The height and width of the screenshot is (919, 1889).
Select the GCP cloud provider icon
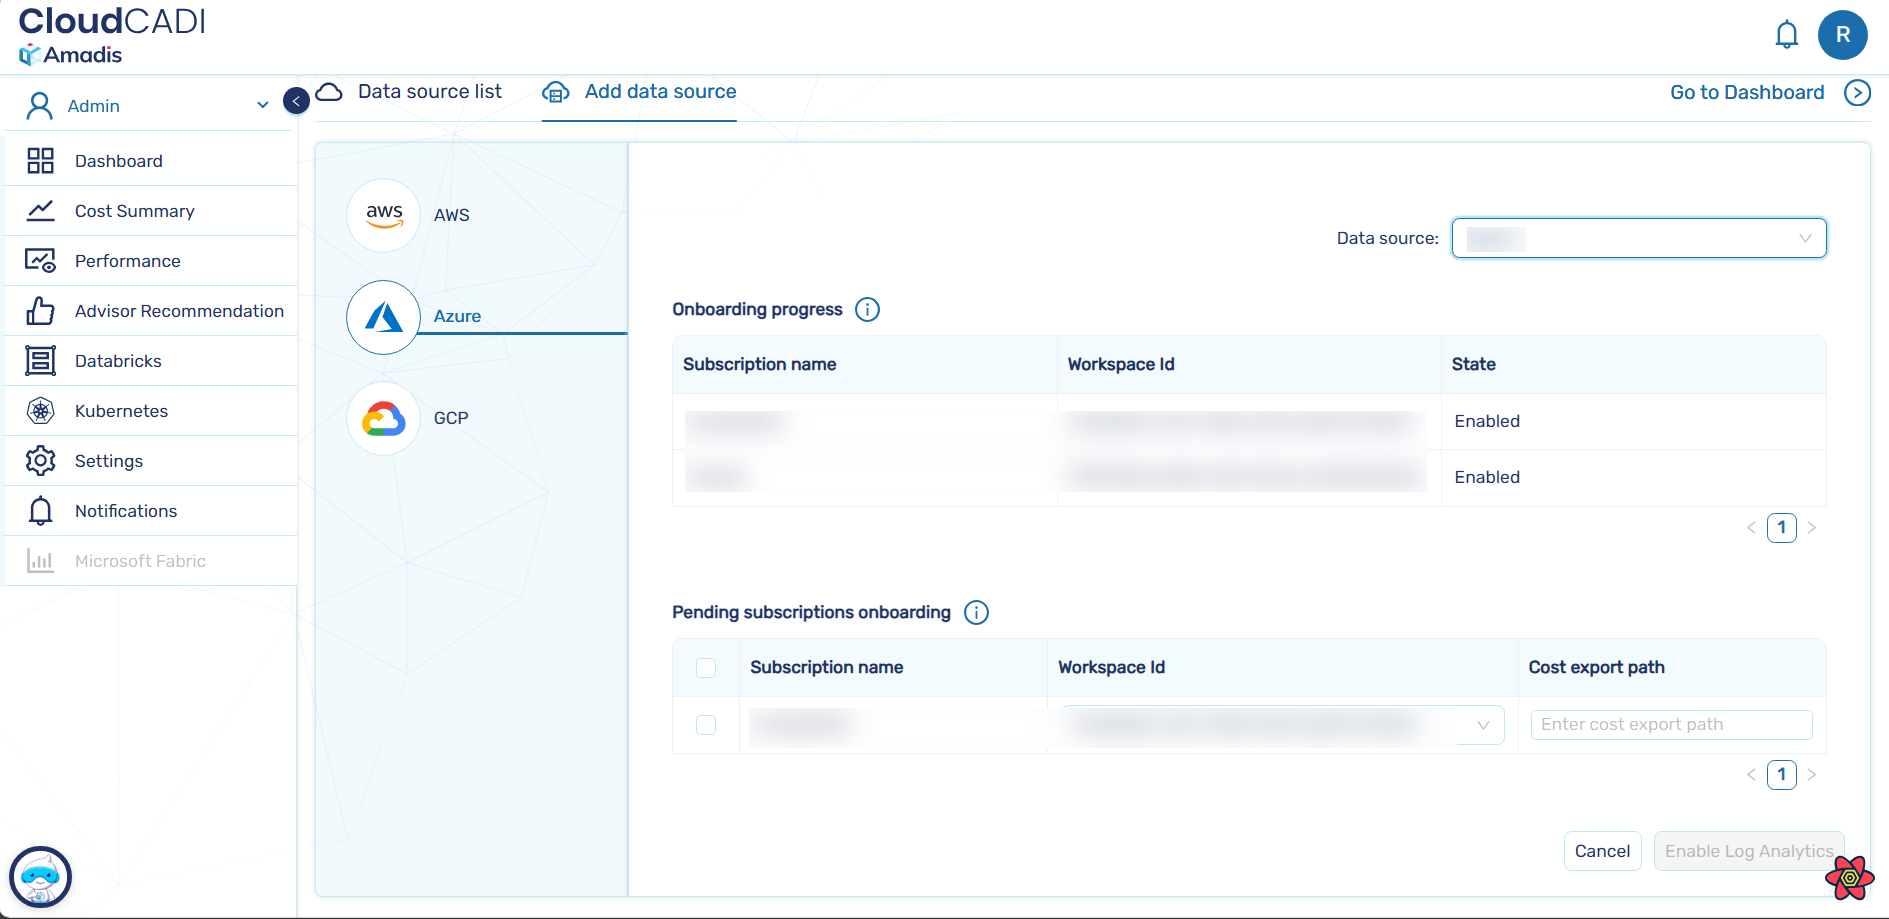click(x=383, y=418)
